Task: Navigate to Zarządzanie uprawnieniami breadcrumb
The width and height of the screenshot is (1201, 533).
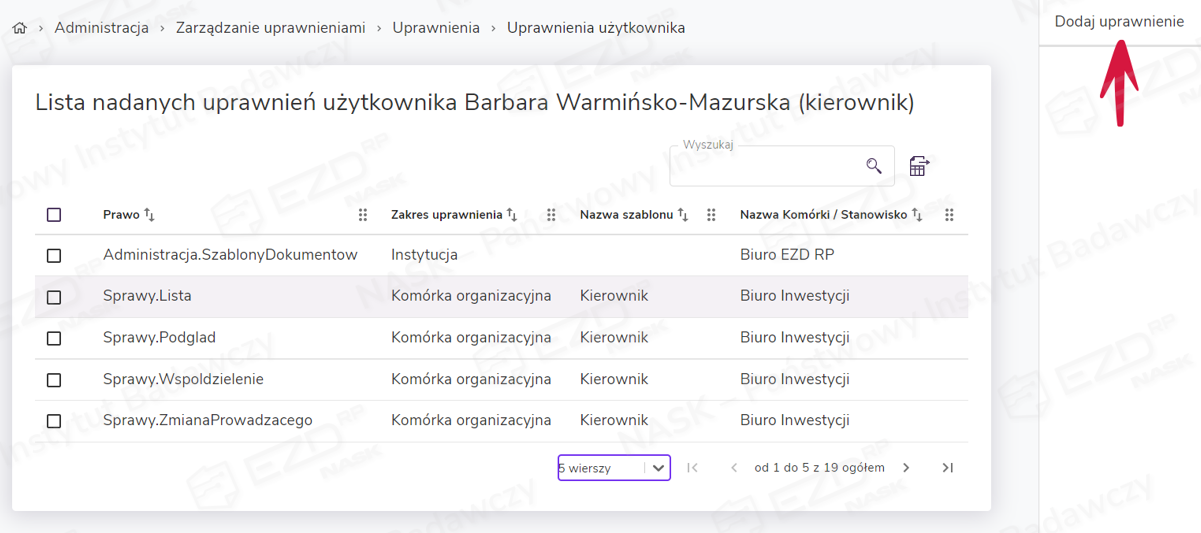Action: pos(270,28)
